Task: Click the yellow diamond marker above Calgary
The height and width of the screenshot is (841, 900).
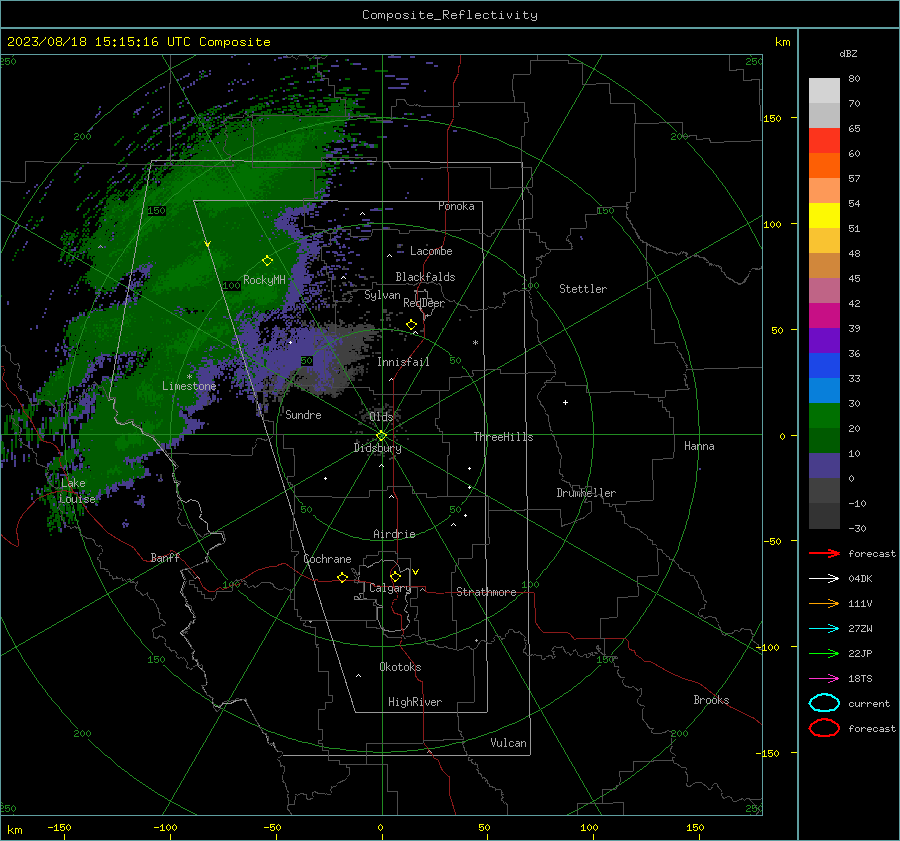Action: click(395, 576)
